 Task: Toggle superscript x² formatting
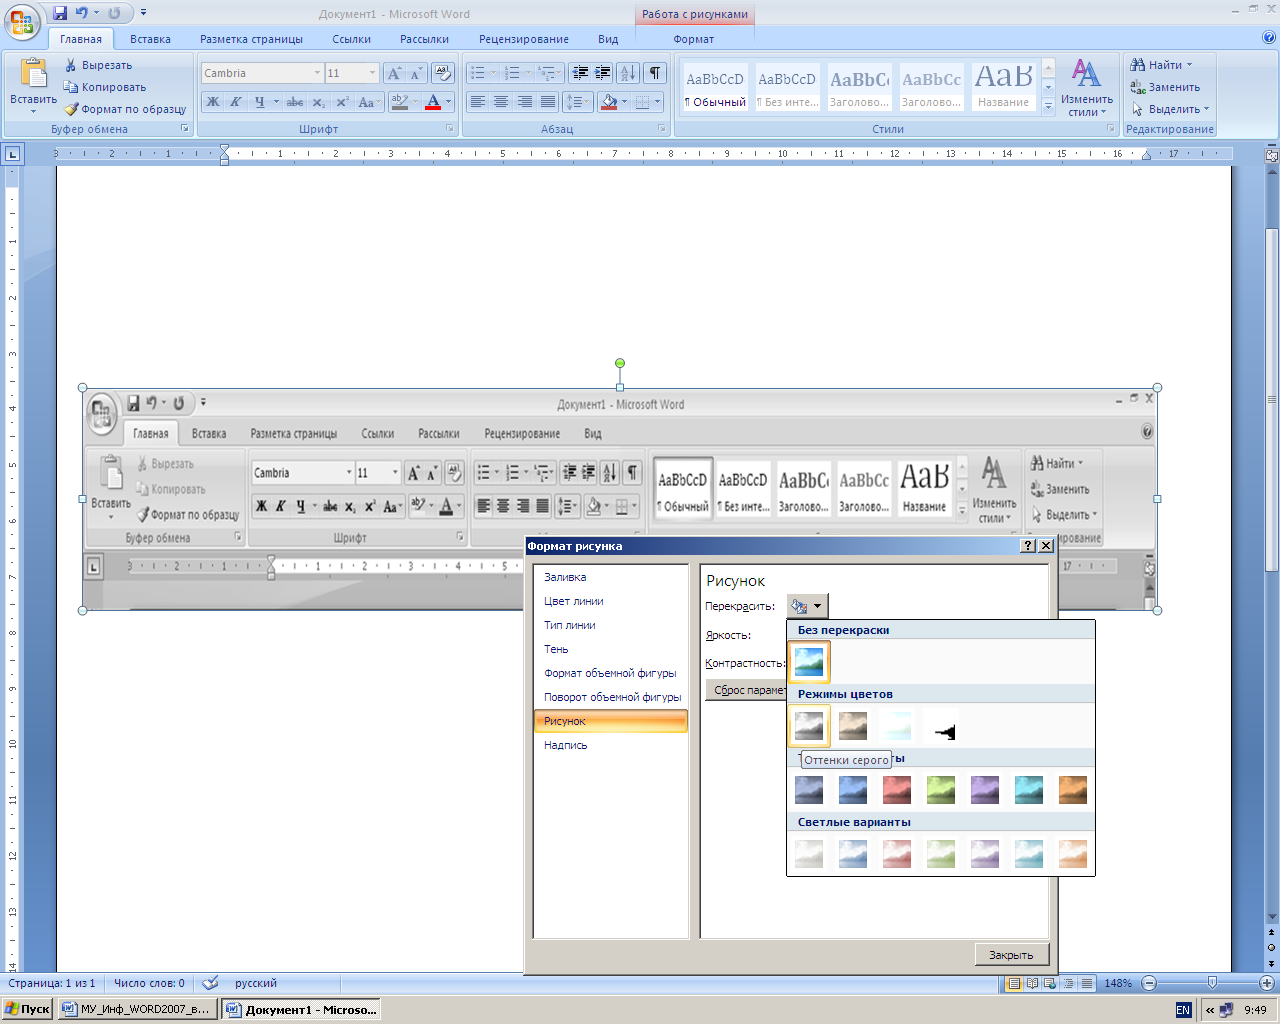click(x=342, y=102)
